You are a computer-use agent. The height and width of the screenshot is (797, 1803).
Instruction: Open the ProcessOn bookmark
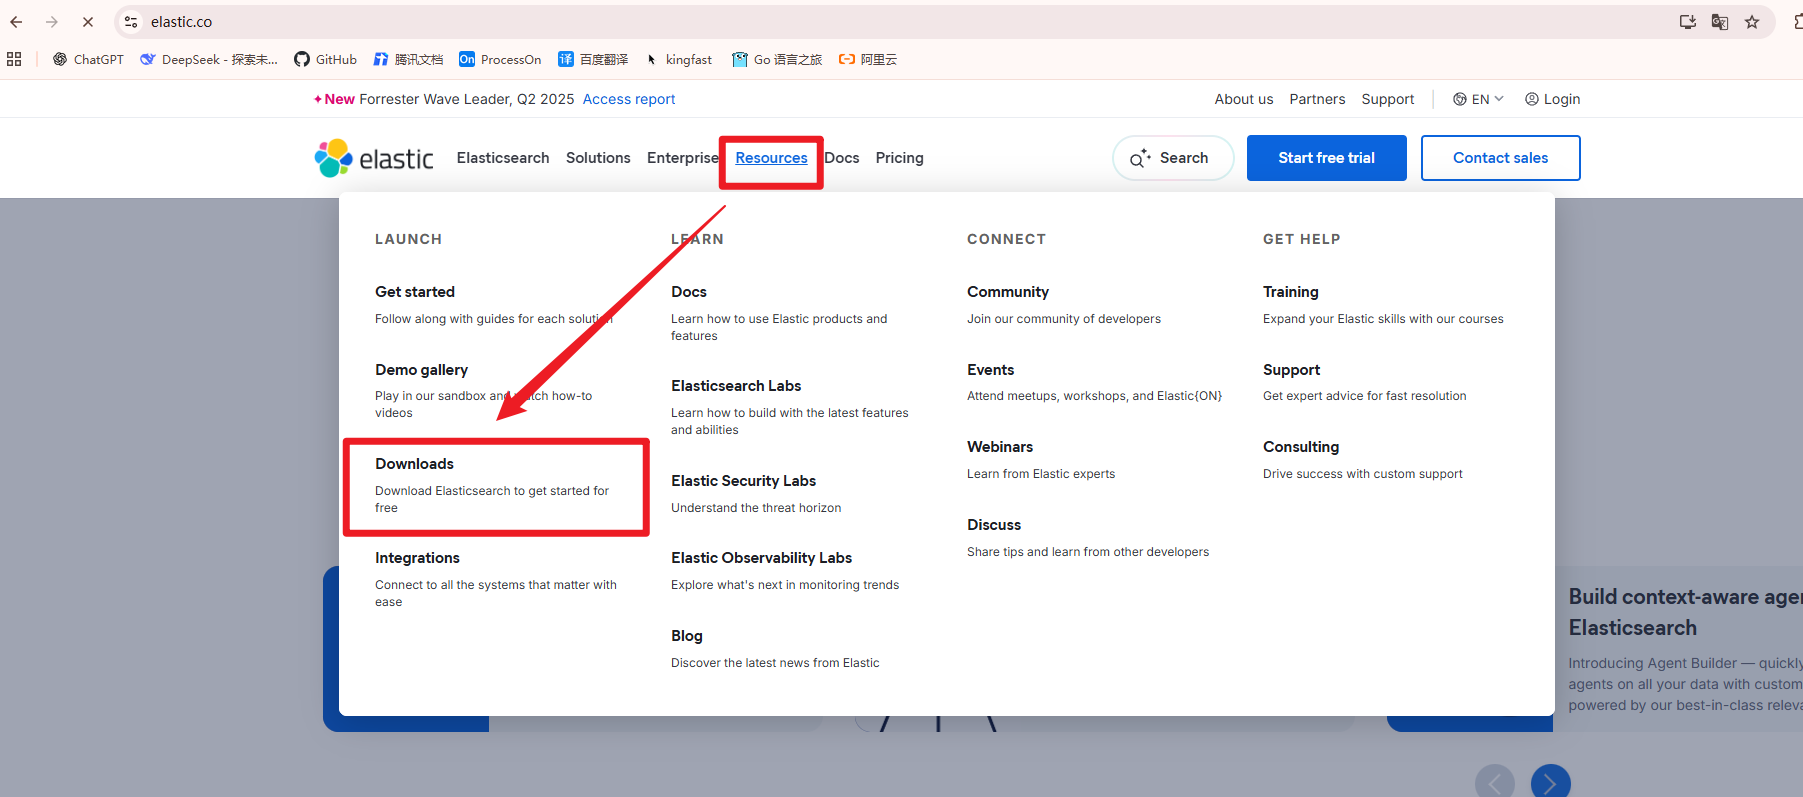(x=500, y=59)
